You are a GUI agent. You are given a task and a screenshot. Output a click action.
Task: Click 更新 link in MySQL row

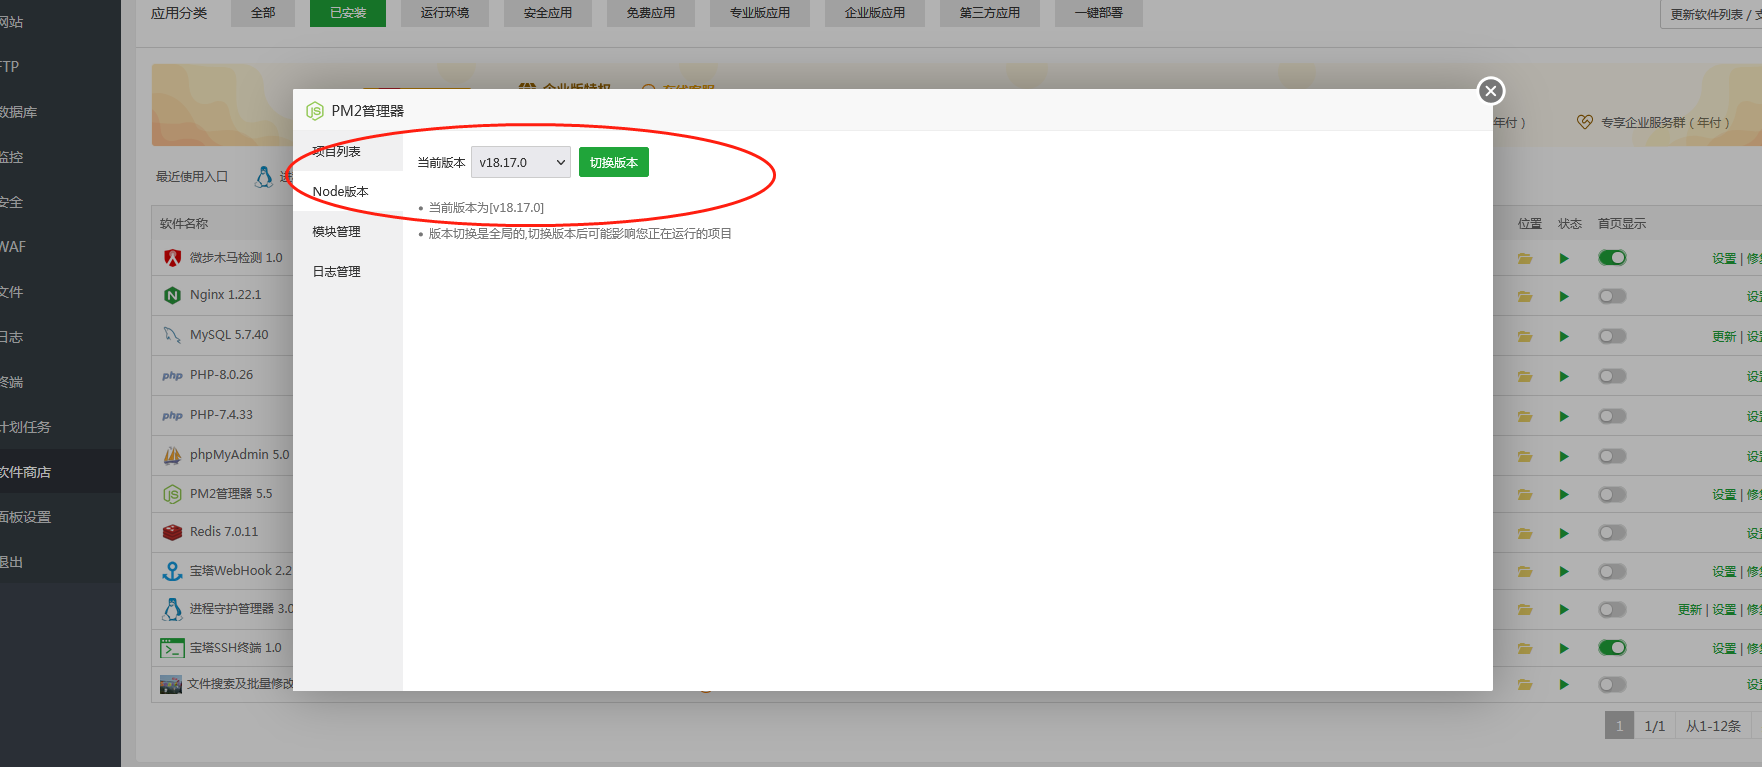pyautogui.click(x=1724, y=337)
